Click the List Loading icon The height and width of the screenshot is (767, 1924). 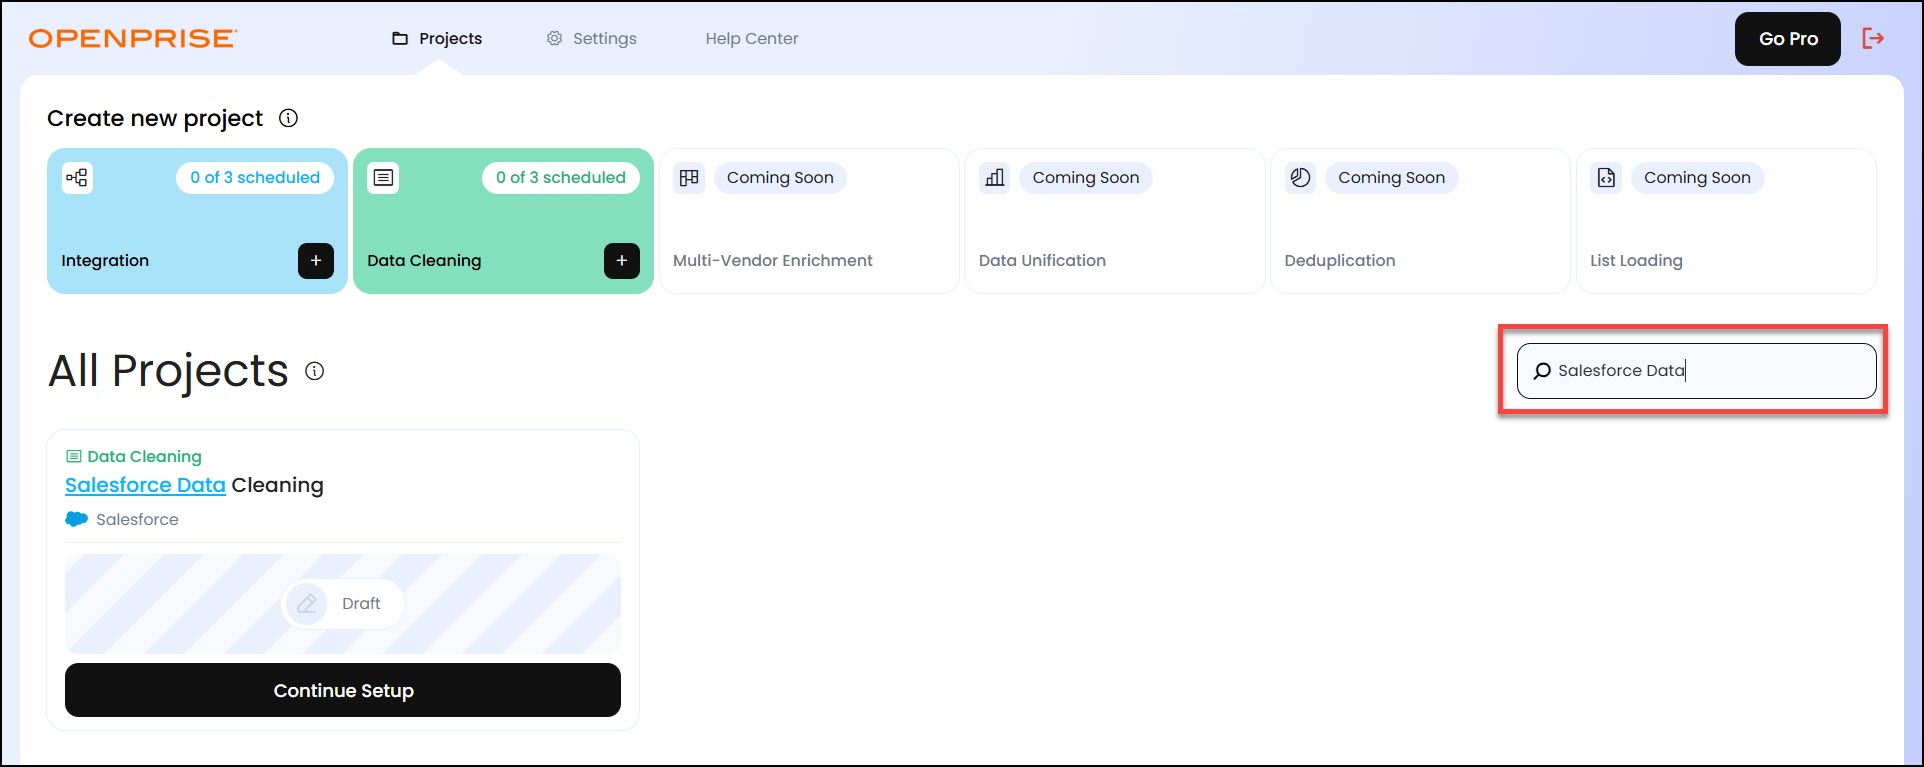click(x=1607, y=178)
